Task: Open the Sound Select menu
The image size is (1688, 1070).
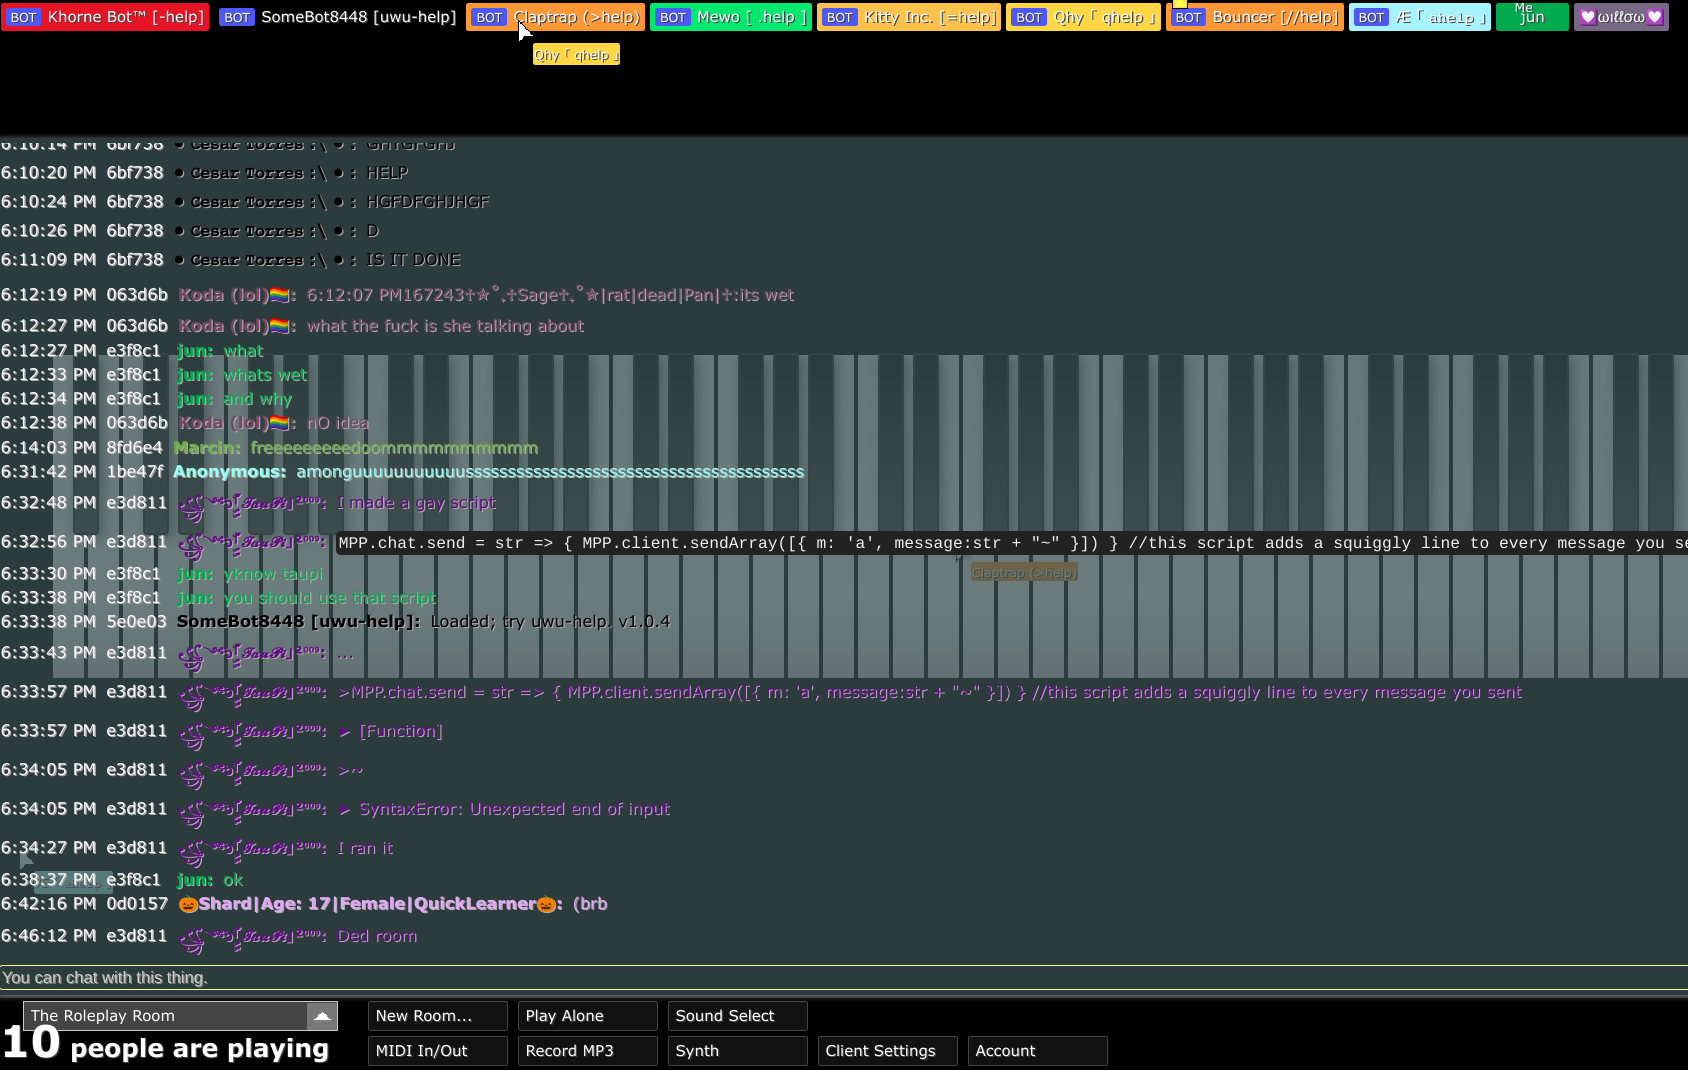Action: tap(737, 1016)
